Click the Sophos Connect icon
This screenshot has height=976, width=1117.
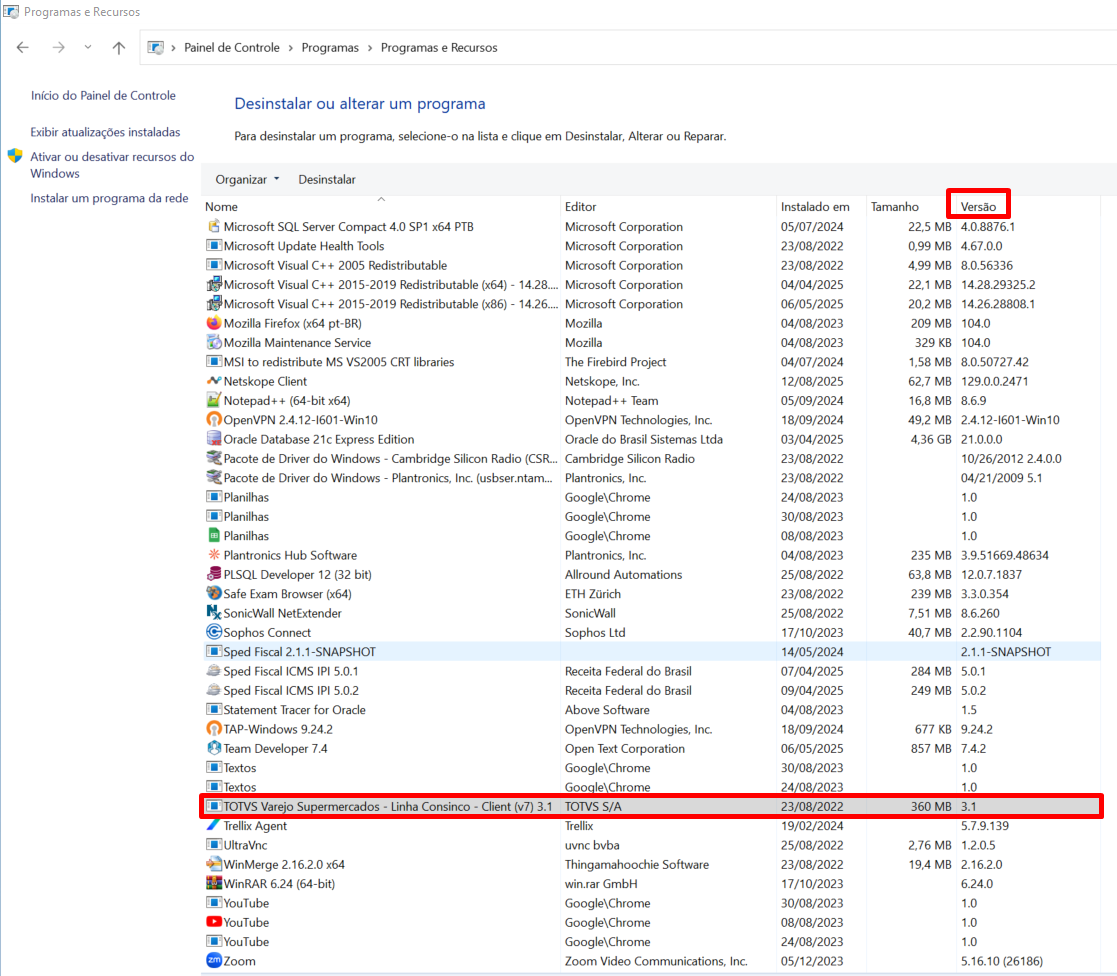coord(214,631)
